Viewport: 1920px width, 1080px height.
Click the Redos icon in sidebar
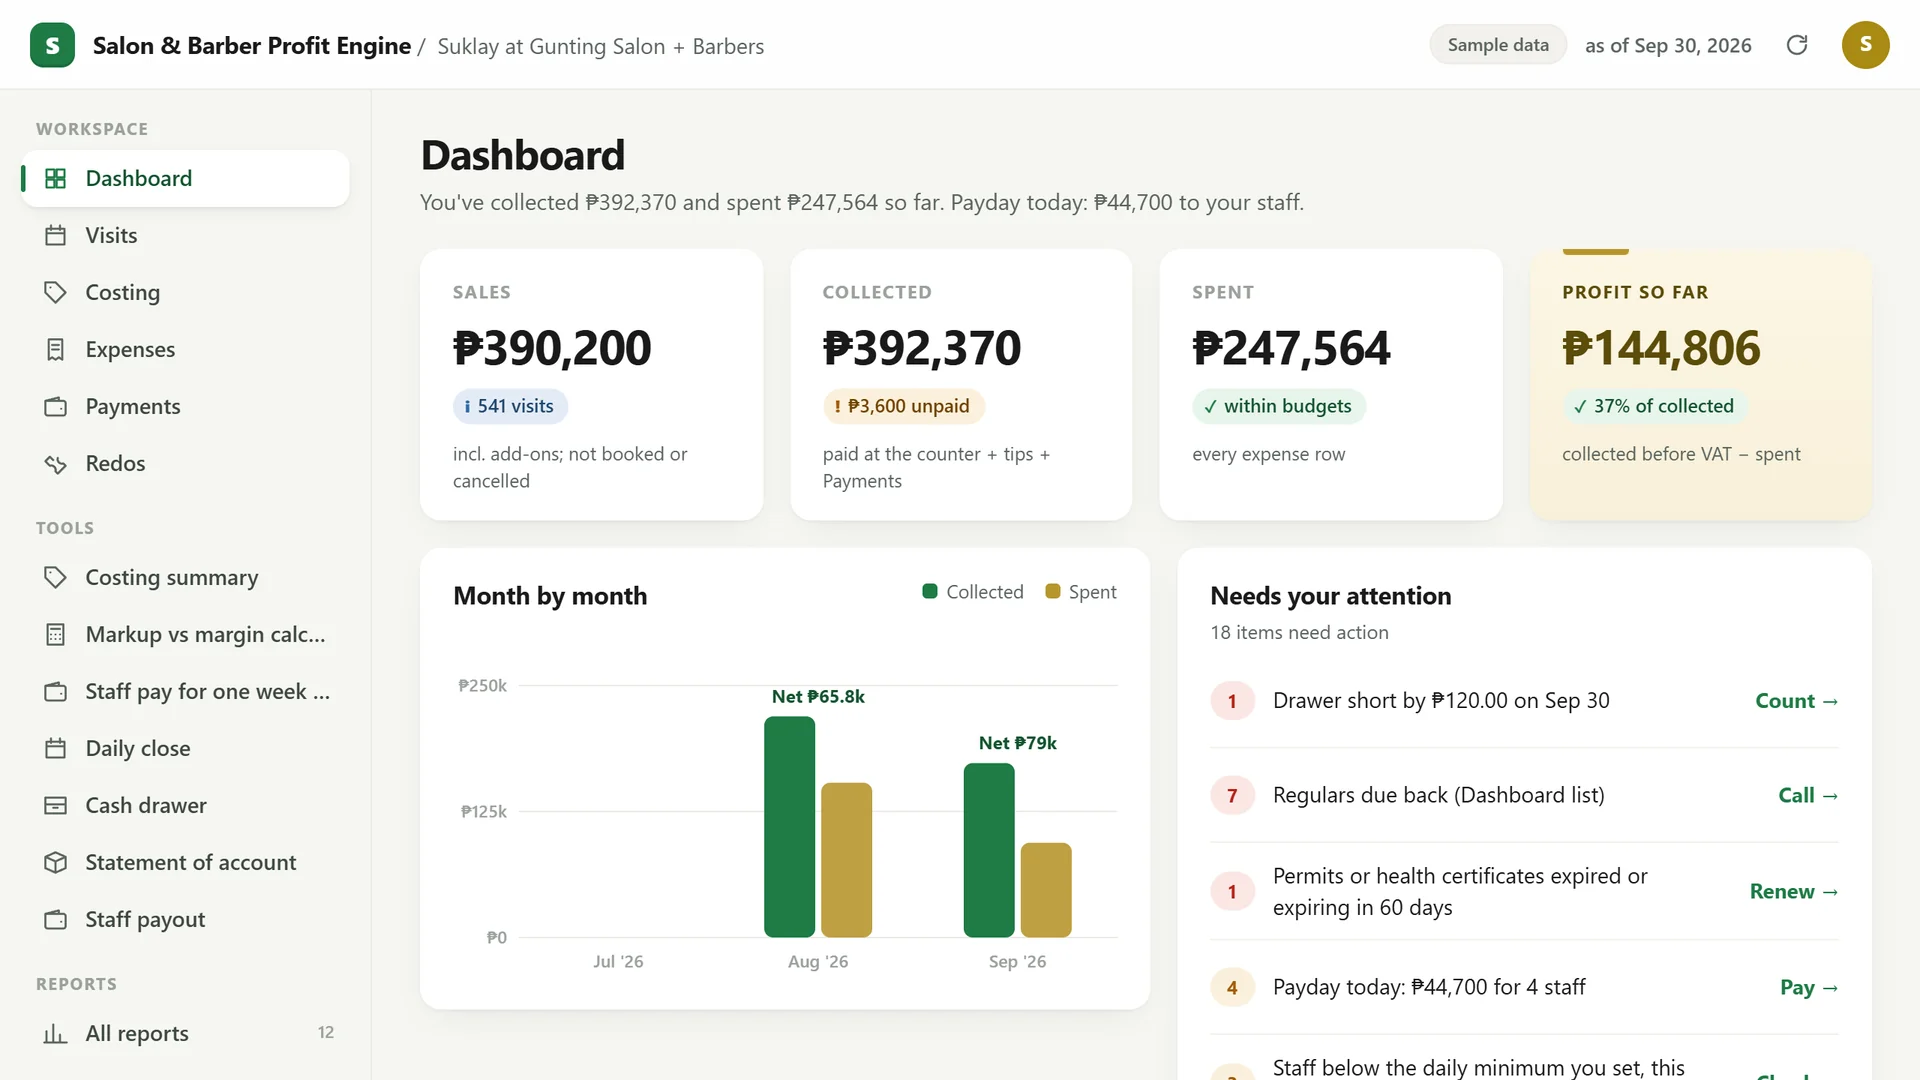tap(56, 463)
